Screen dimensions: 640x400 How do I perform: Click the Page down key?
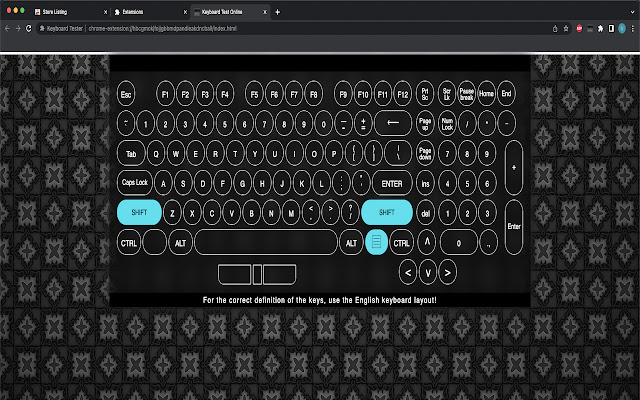tap(425, 153)
